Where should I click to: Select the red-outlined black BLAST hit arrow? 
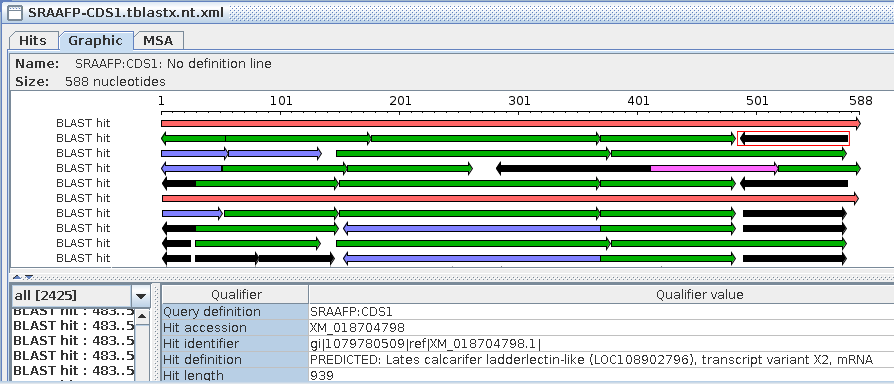794,138
